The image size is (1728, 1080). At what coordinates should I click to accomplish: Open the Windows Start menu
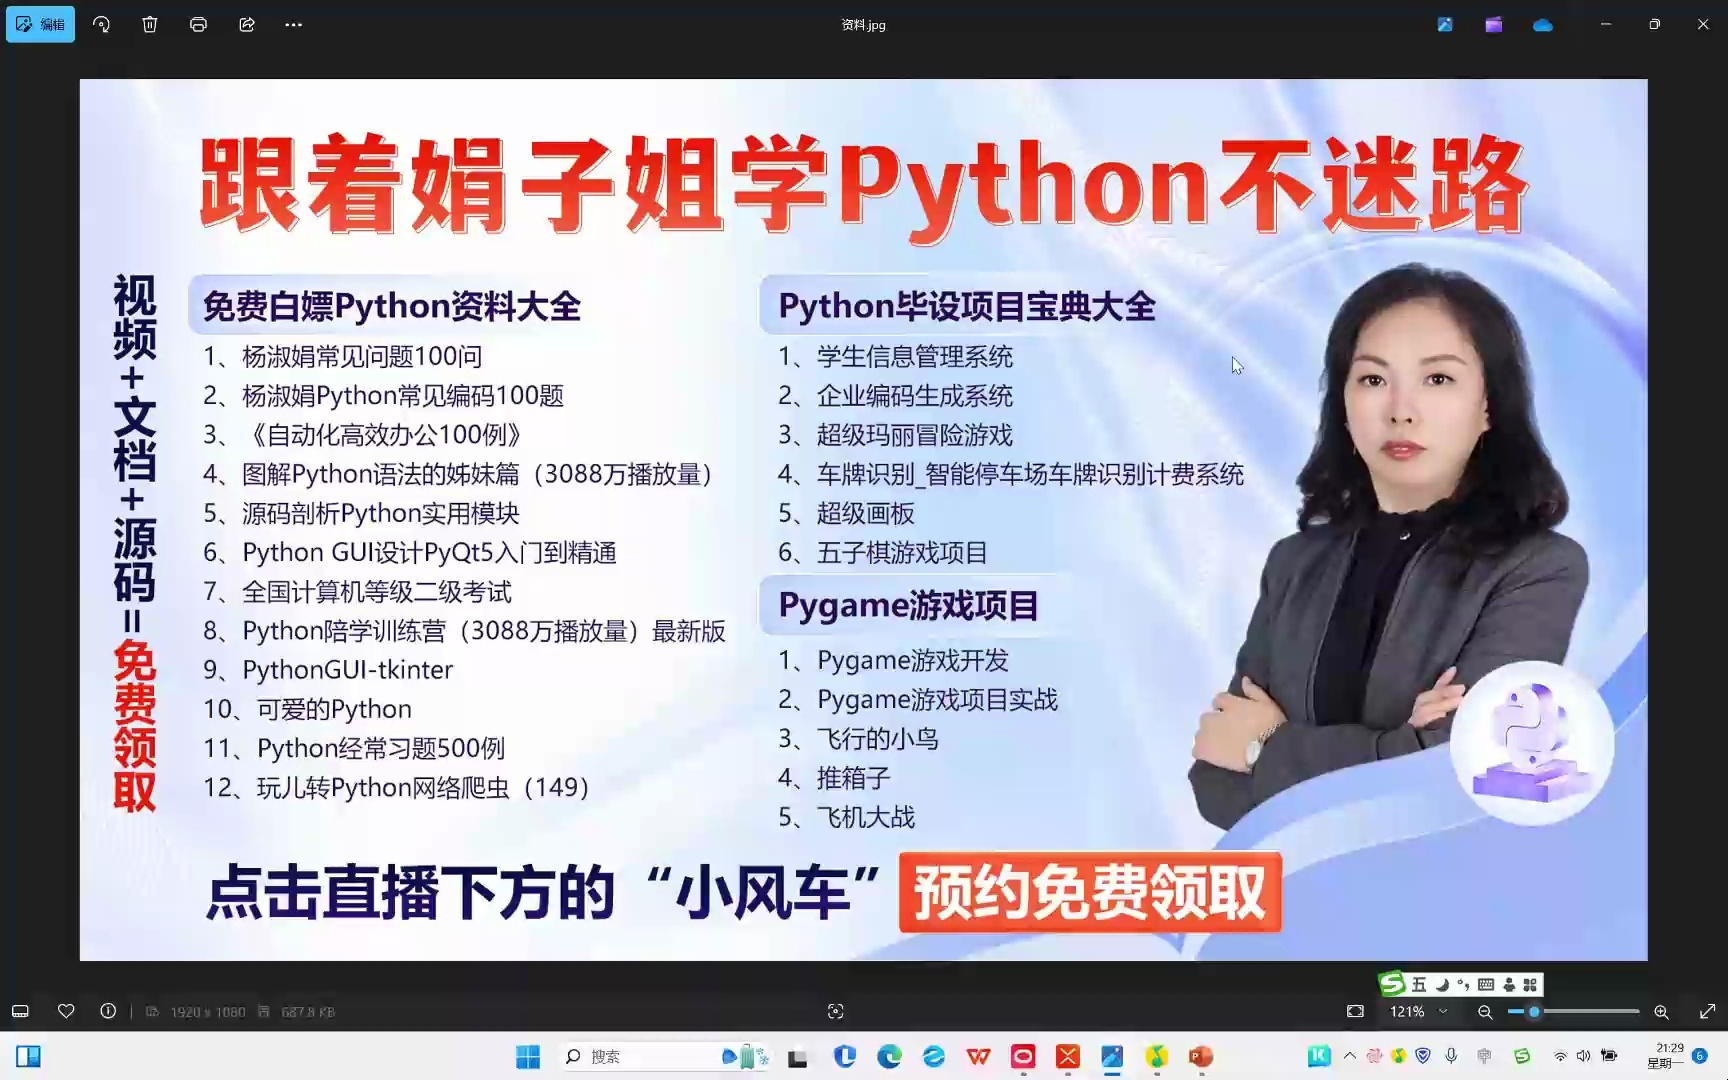(x=527, y=1056)
